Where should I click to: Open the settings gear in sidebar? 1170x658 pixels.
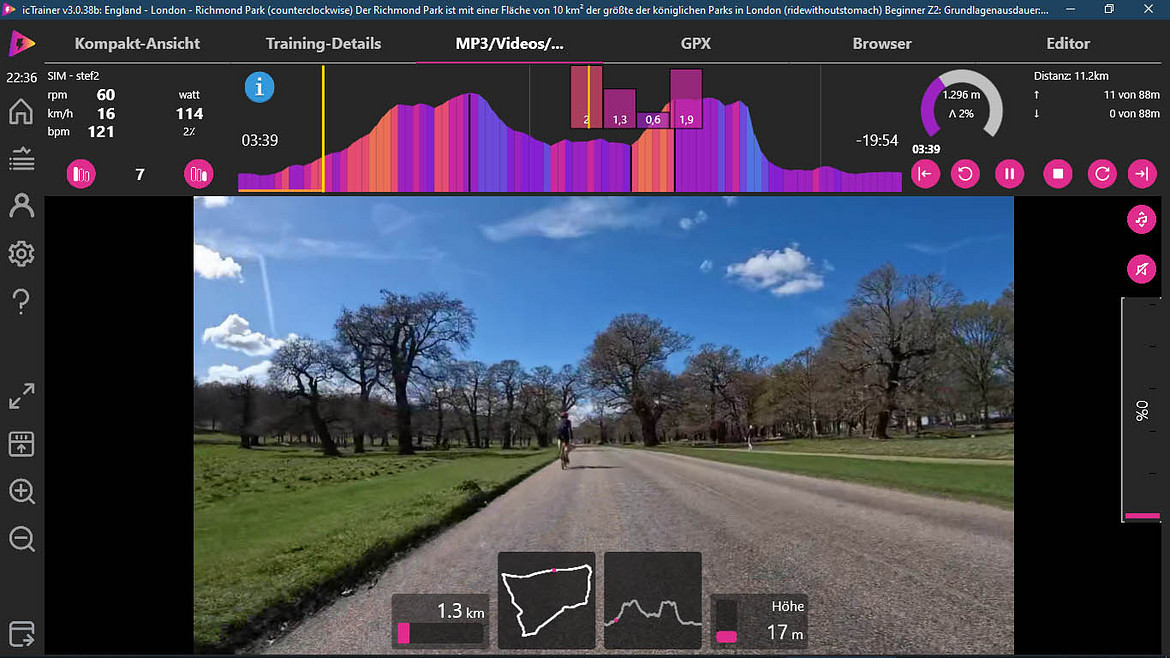point(21,254)
